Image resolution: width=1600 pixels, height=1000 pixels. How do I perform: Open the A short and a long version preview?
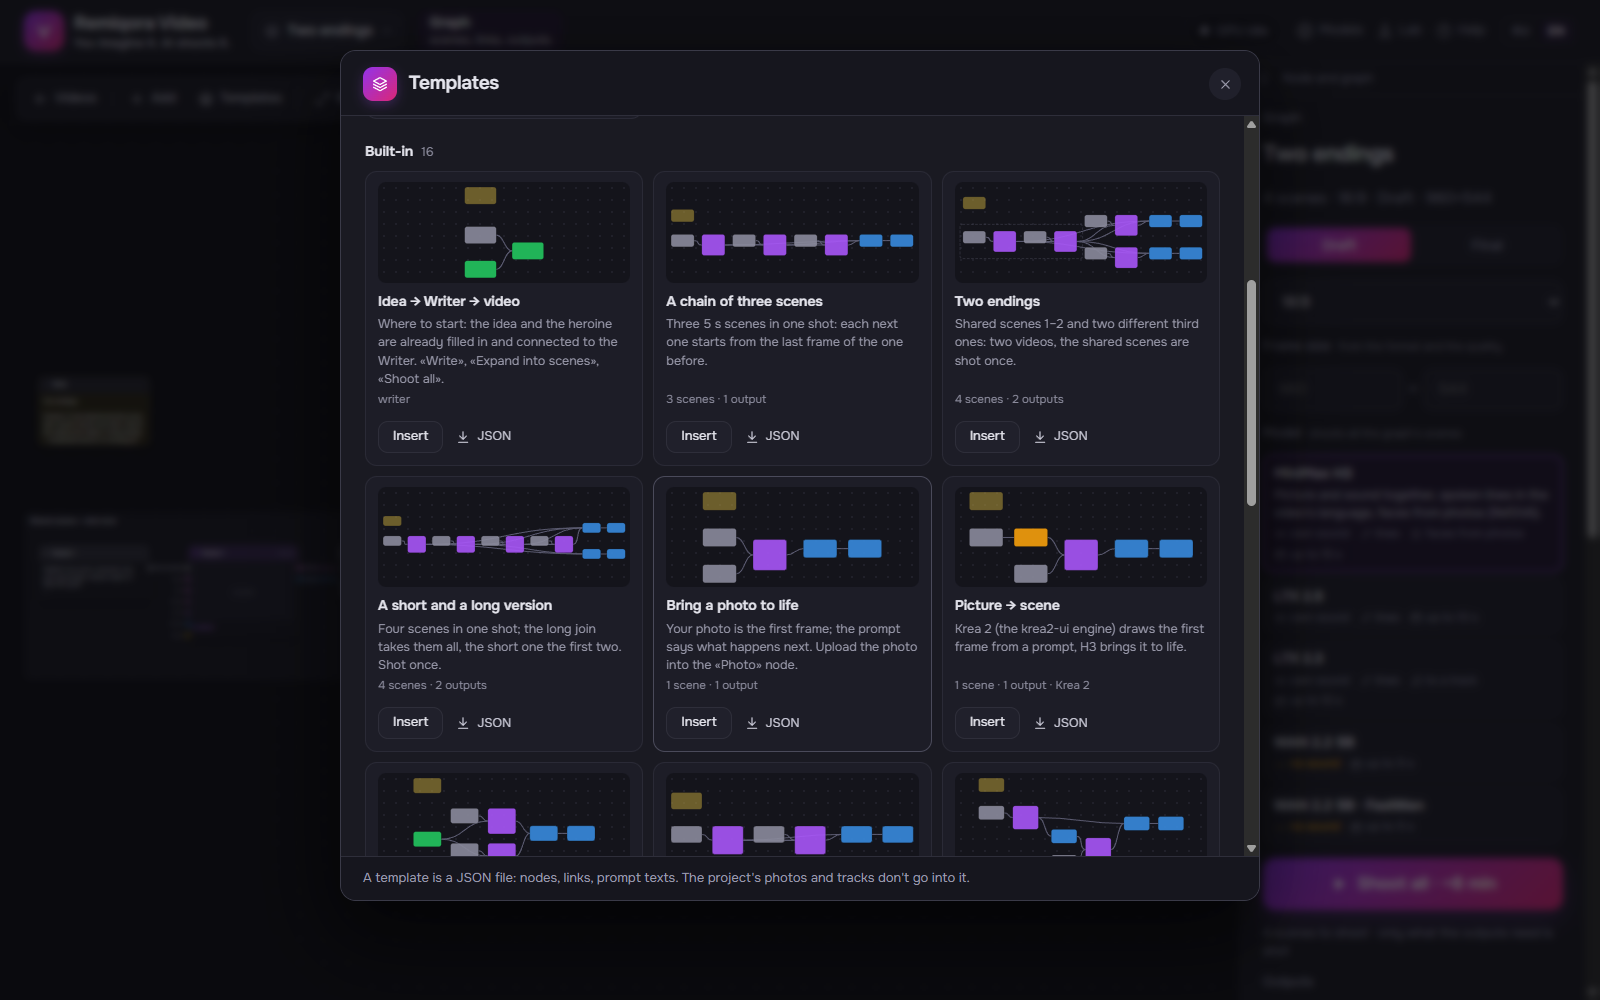coord(504,537)
